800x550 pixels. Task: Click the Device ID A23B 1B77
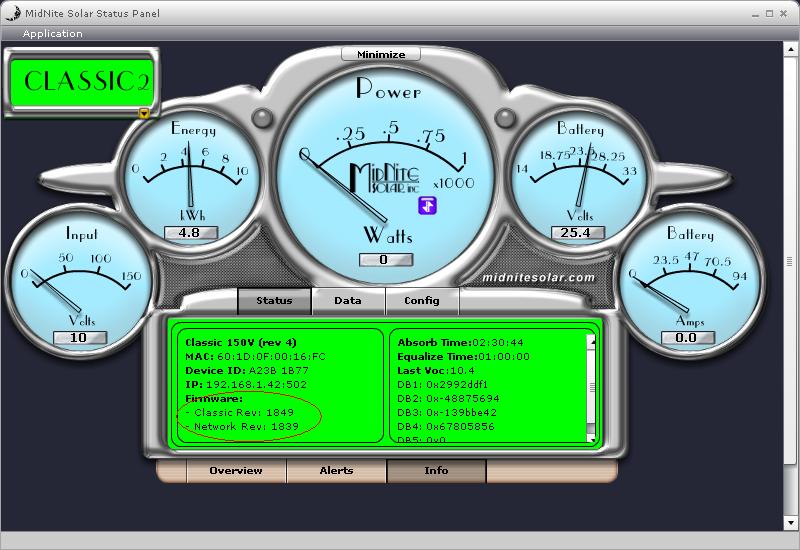coord(247,370)
